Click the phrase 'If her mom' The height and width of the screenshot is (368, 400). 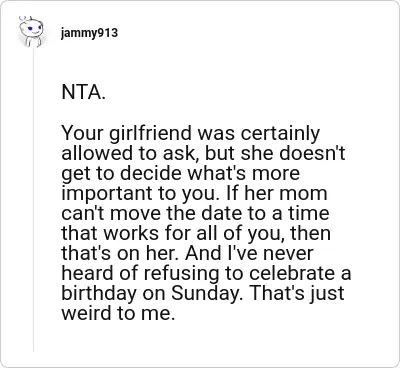[276, 193]
